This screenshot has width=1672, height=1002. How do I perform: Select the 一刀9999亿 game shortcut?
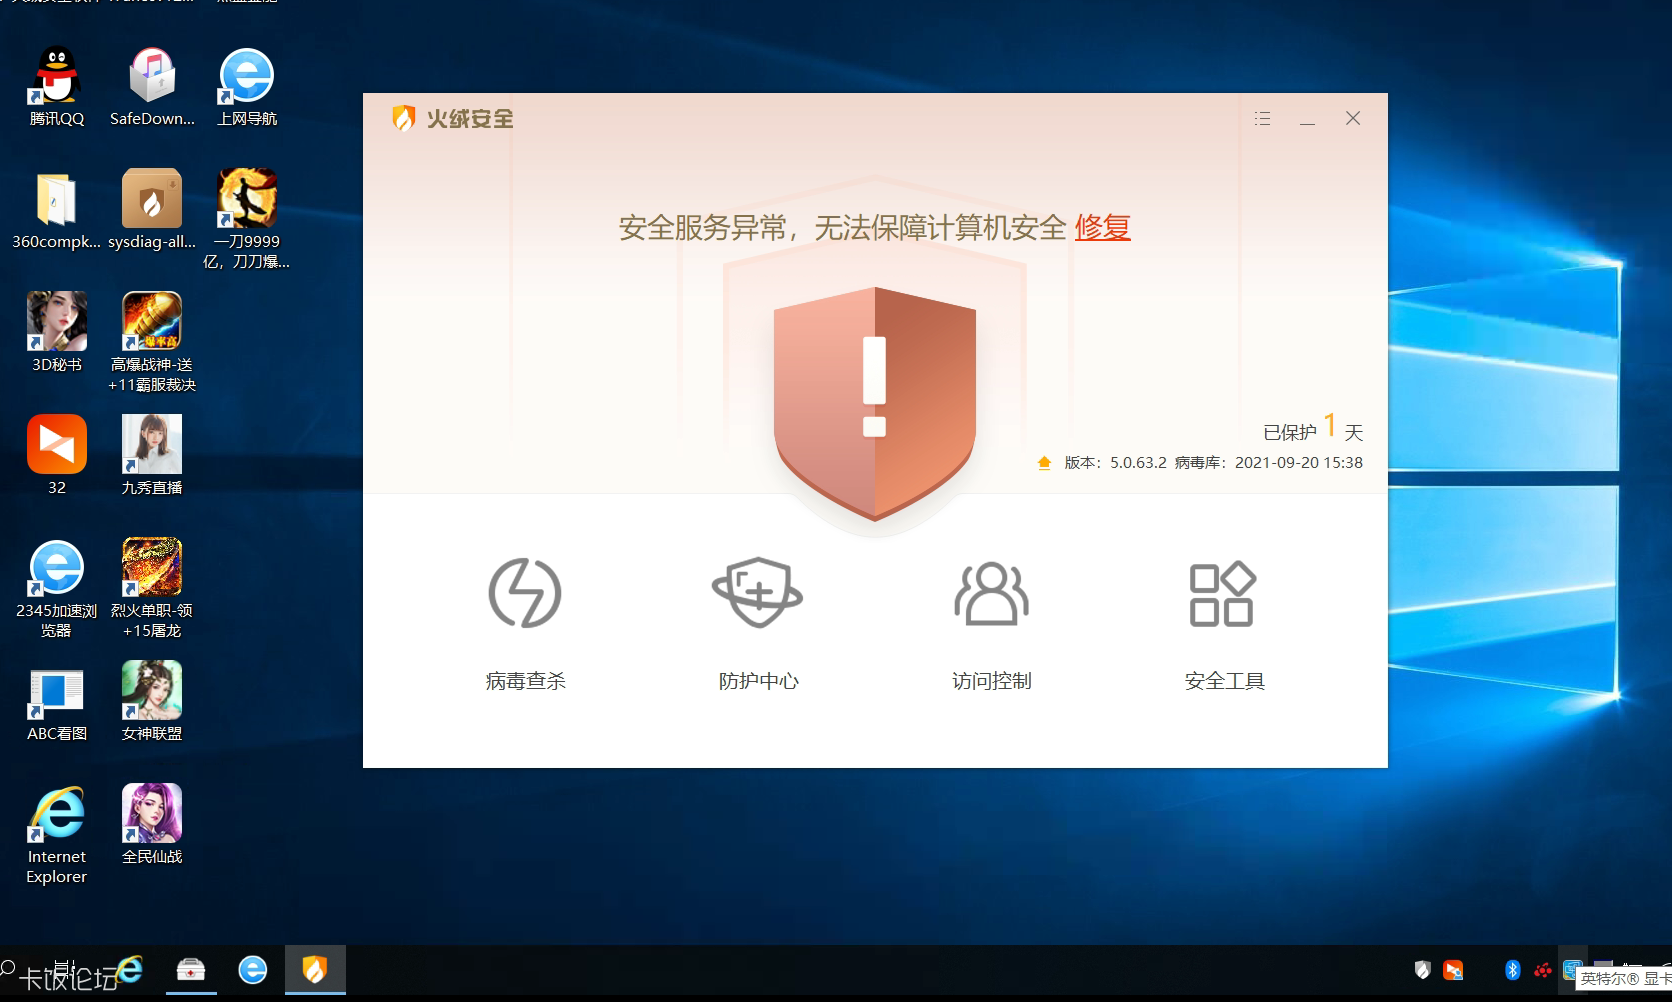pyautogui.click(x=247, y=219)
